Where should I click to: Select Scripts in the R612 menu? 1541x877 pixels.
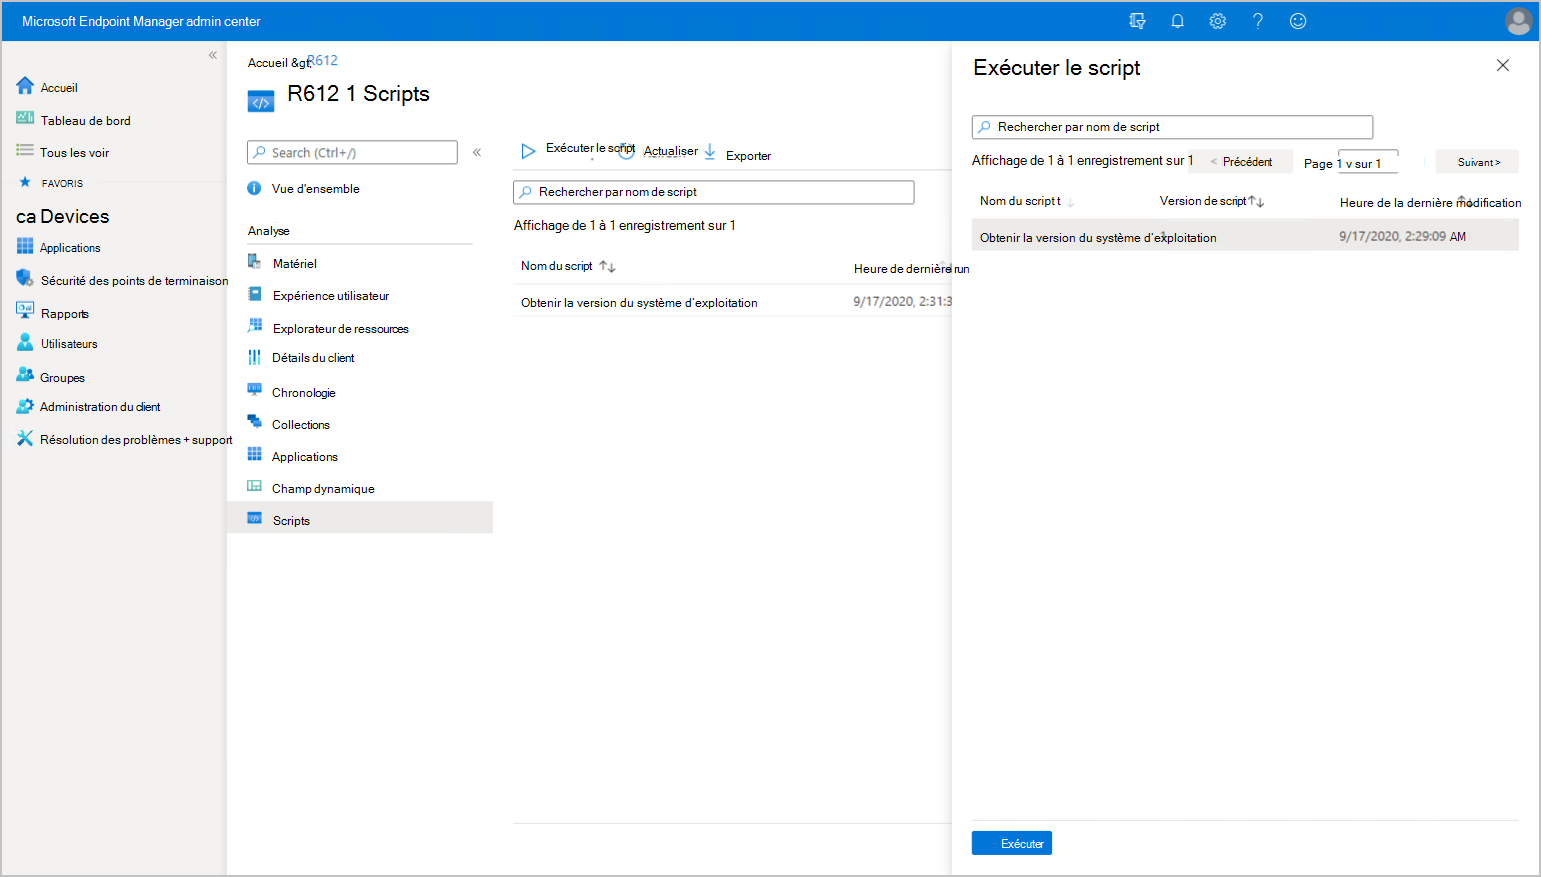click(x=360, y=517)
